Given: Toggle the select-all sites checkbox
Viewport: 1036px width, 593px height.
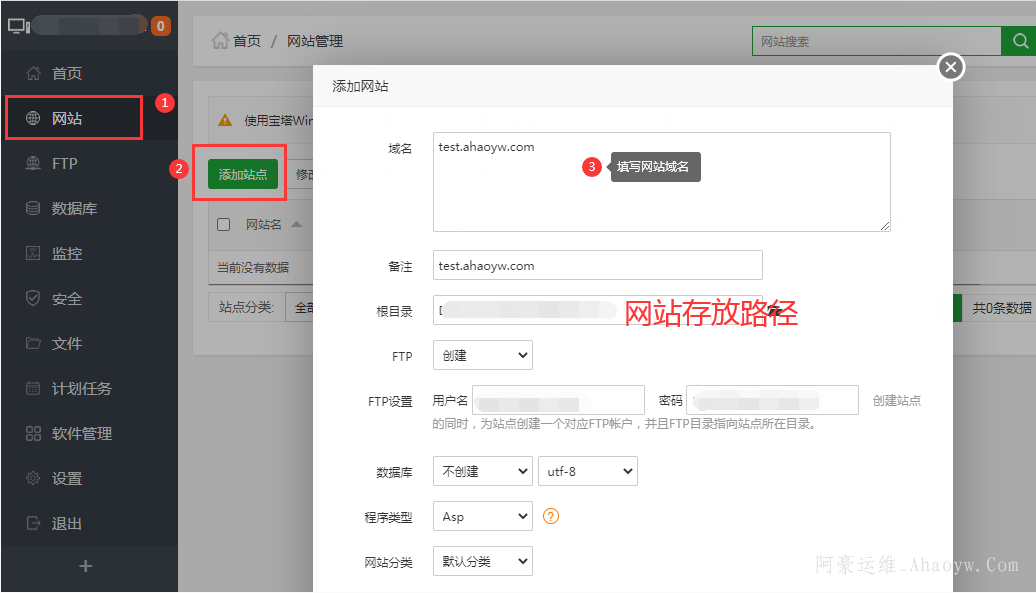Looking at the screenshot, I should (x=224, y=225).
